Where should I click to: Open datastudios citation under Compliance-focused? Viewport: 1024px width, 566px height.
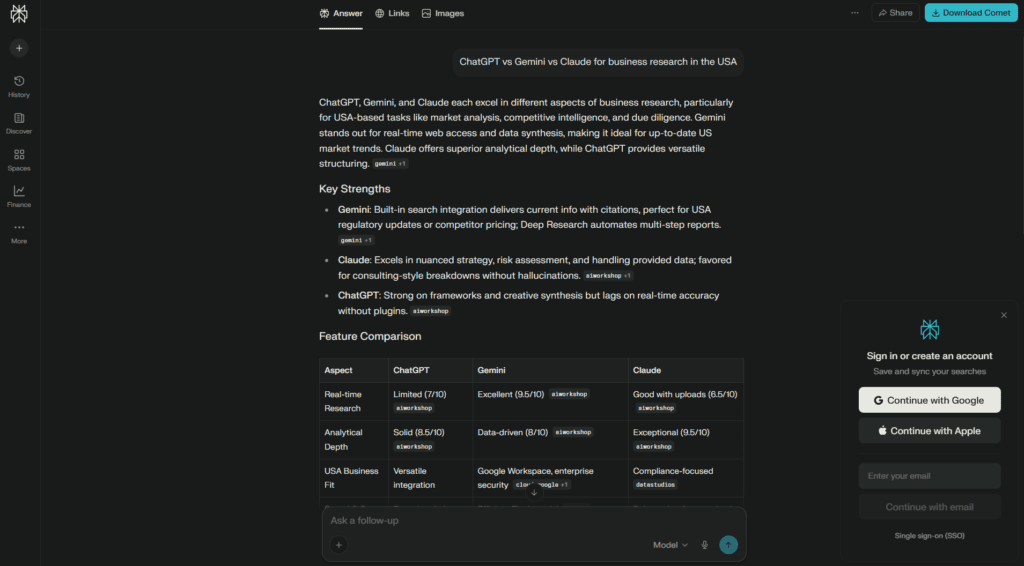tap(655, 485)
